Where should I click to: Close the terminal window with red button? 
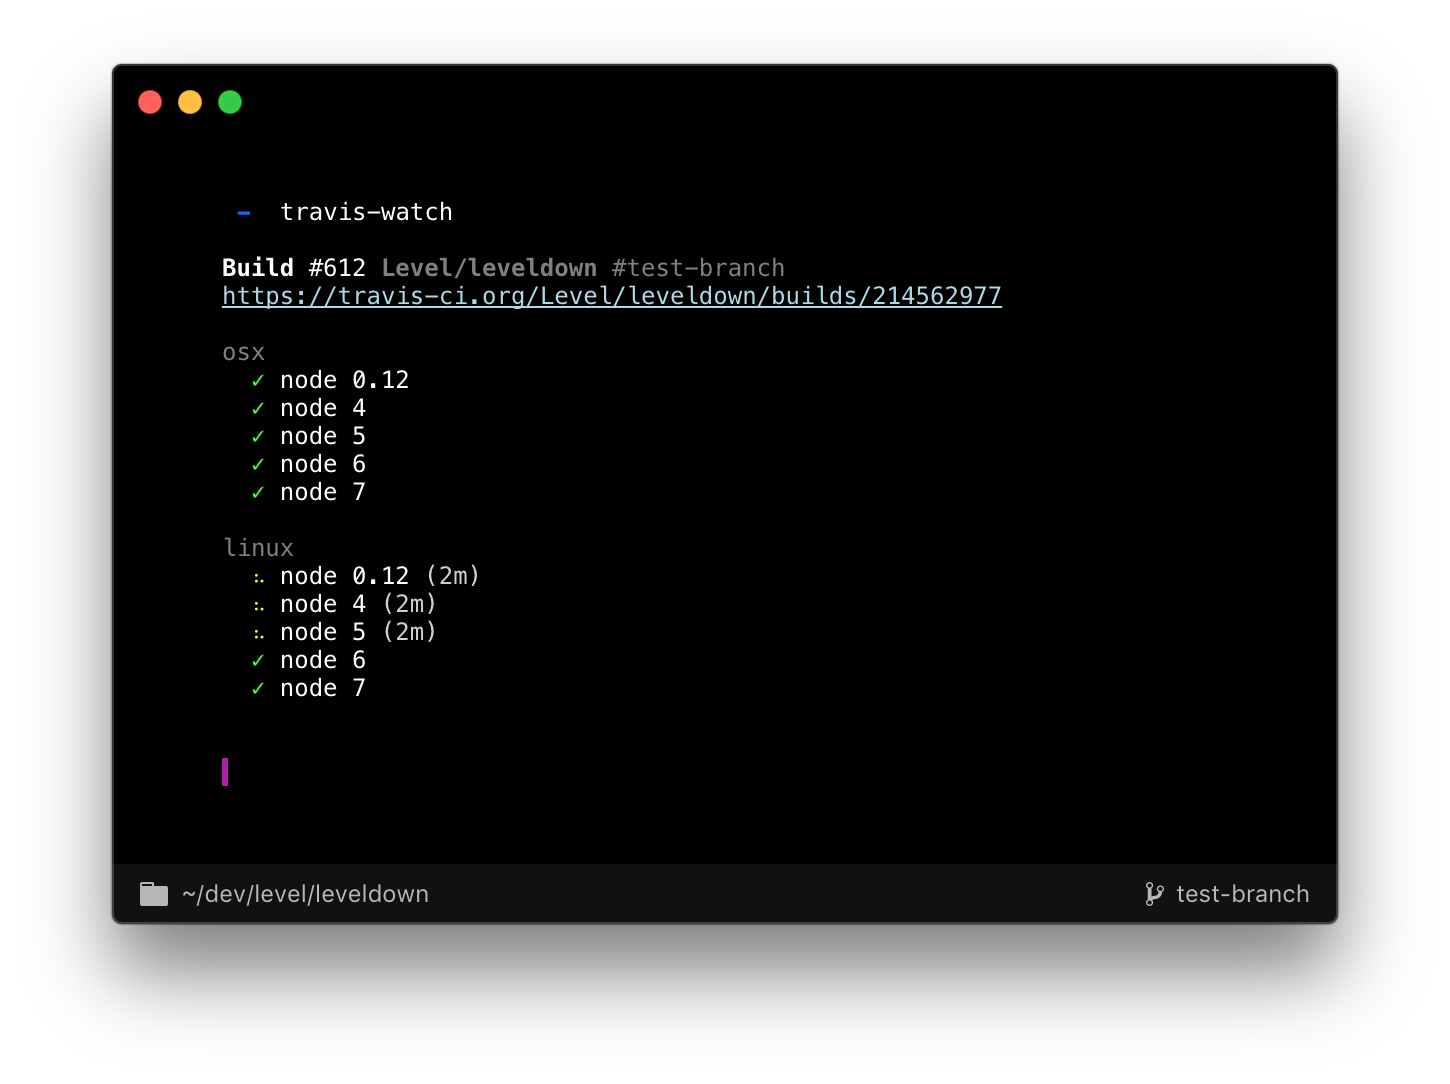[150, 102]
